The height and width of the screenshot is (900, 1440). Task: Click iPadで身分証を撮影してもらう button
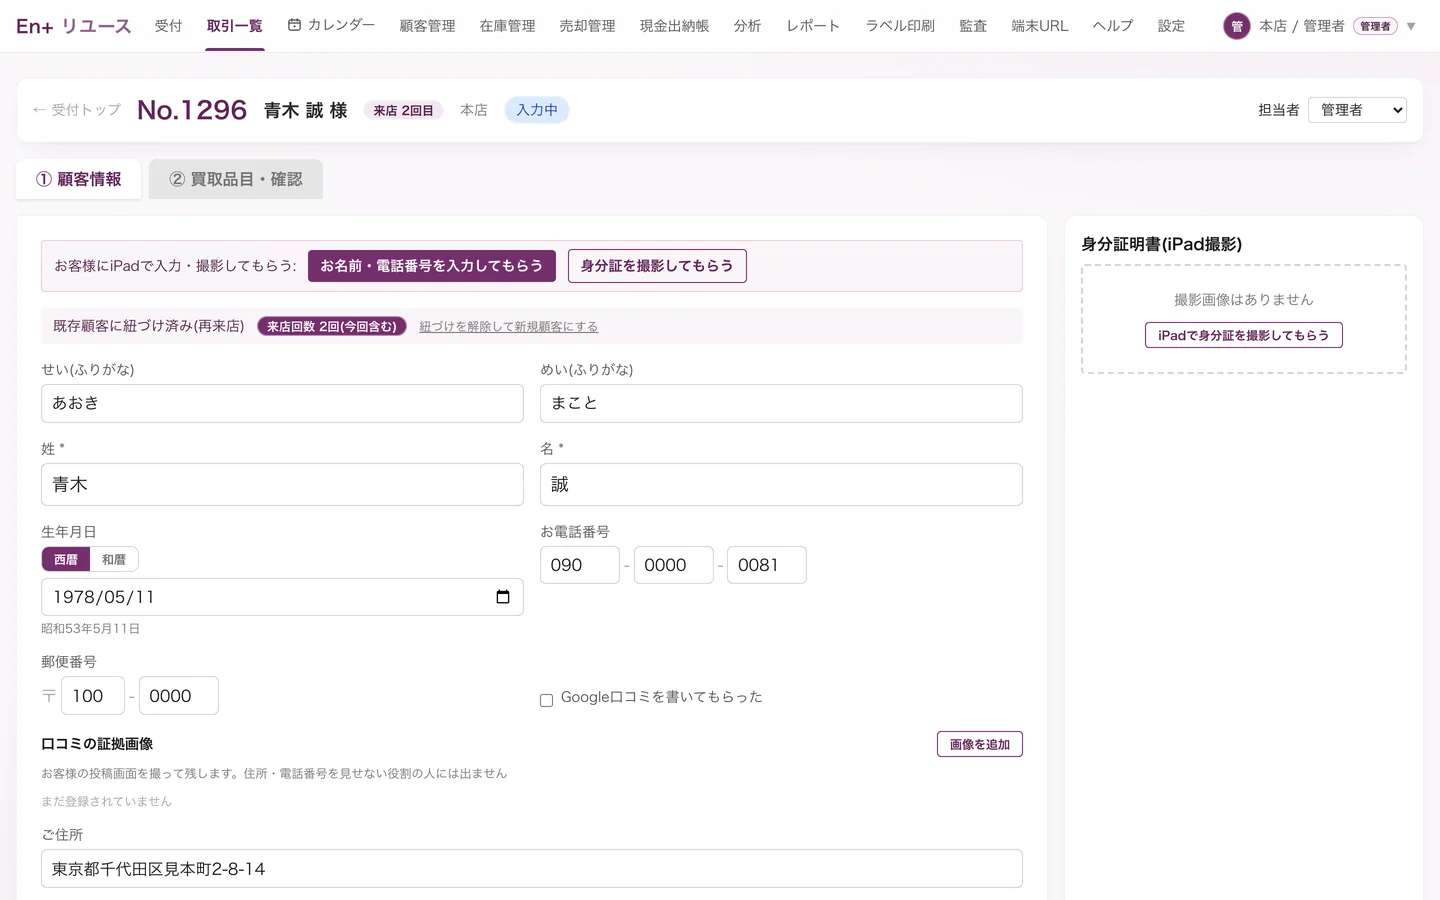click(x=1243, y=335)
